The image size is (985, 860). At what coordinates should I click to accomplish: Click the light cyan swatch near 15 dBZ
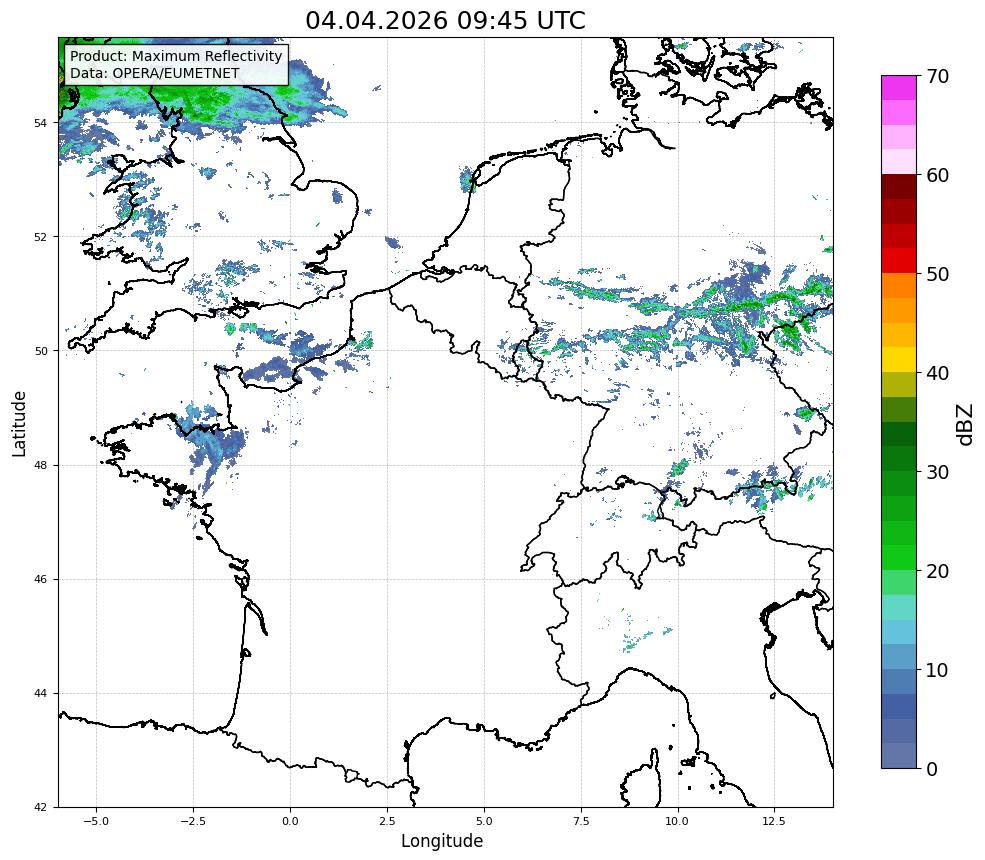[899, 607]
